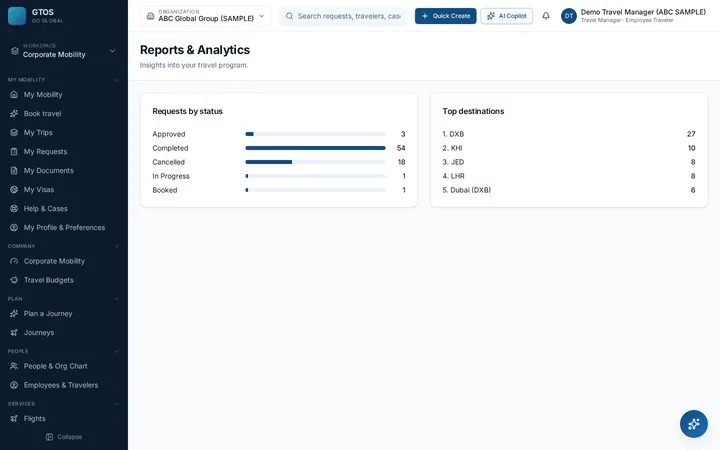
Task: Click the Plan a Journey sparkle icon
Action: 14,314
